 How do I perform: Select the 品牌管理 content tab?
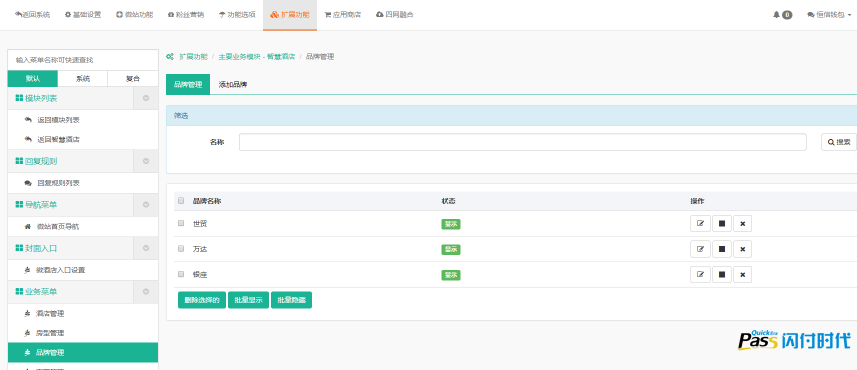[x=188, y=85]
